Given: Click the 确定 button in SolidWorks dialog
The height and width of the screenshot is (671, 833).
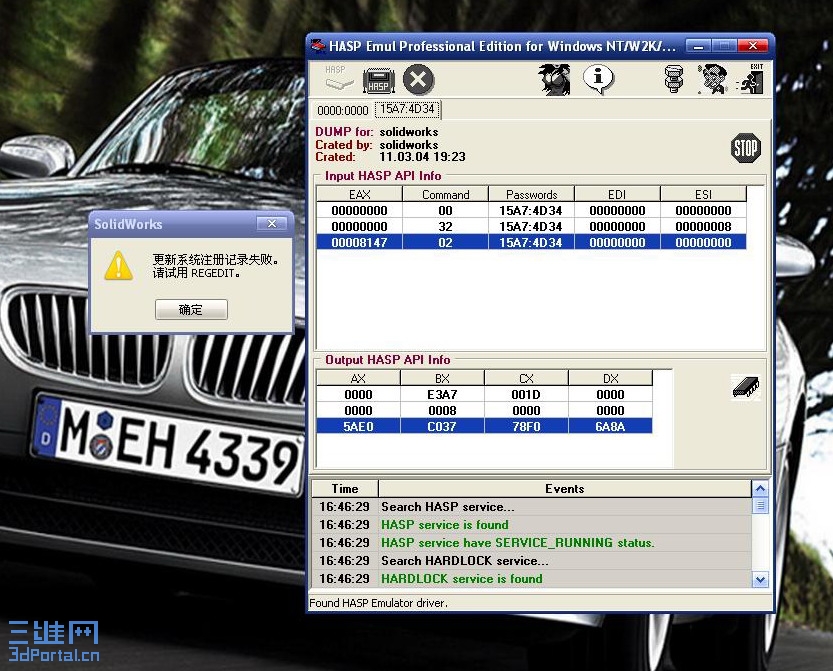Looking at the screenshot, I should [191, 309].
